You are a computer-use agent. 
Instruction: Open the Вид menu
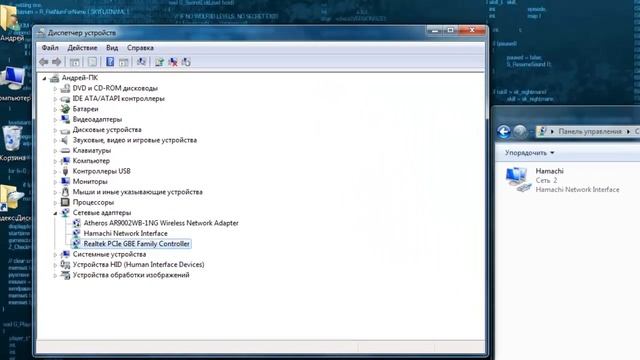(x=112, y=48)
